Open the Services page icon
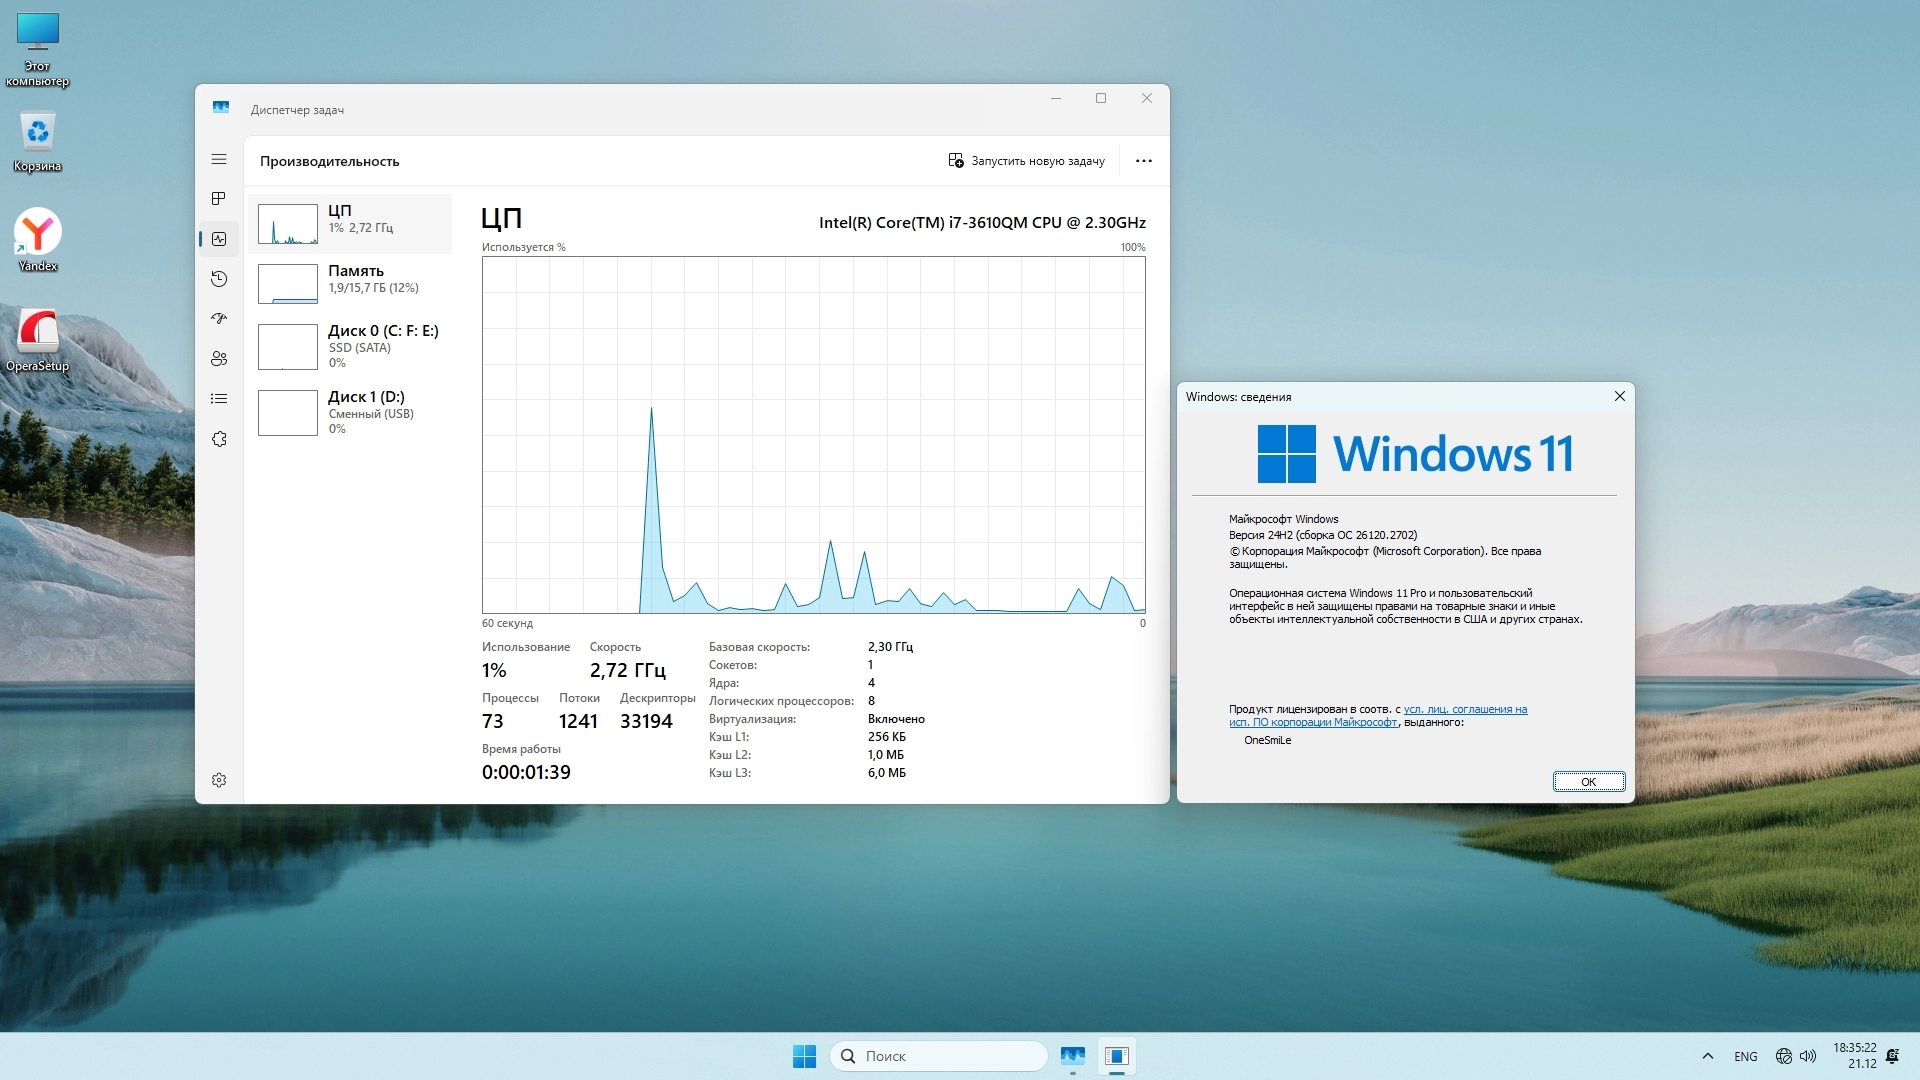Screen dimensions: 1920x1080 pos(219,439)
